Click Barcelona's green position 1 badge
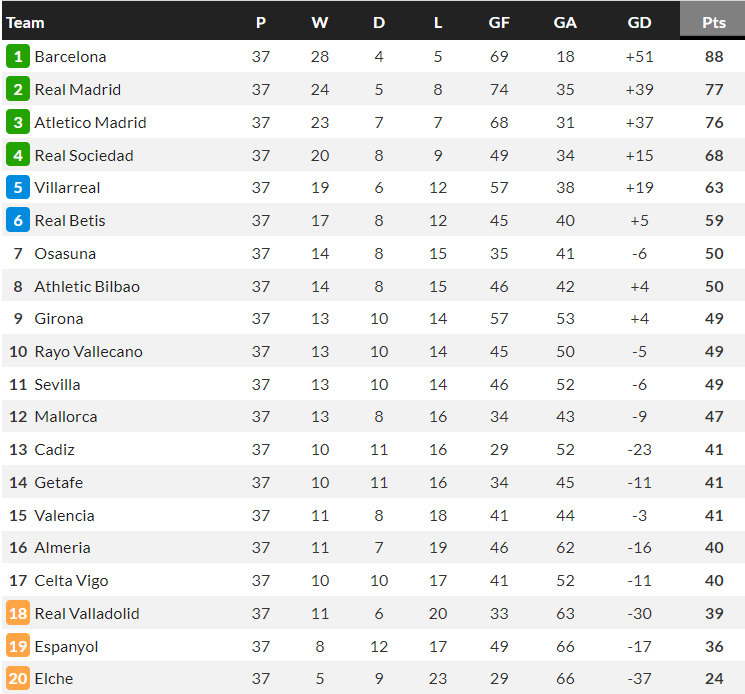The image size is (745, 694). [17, 57]
